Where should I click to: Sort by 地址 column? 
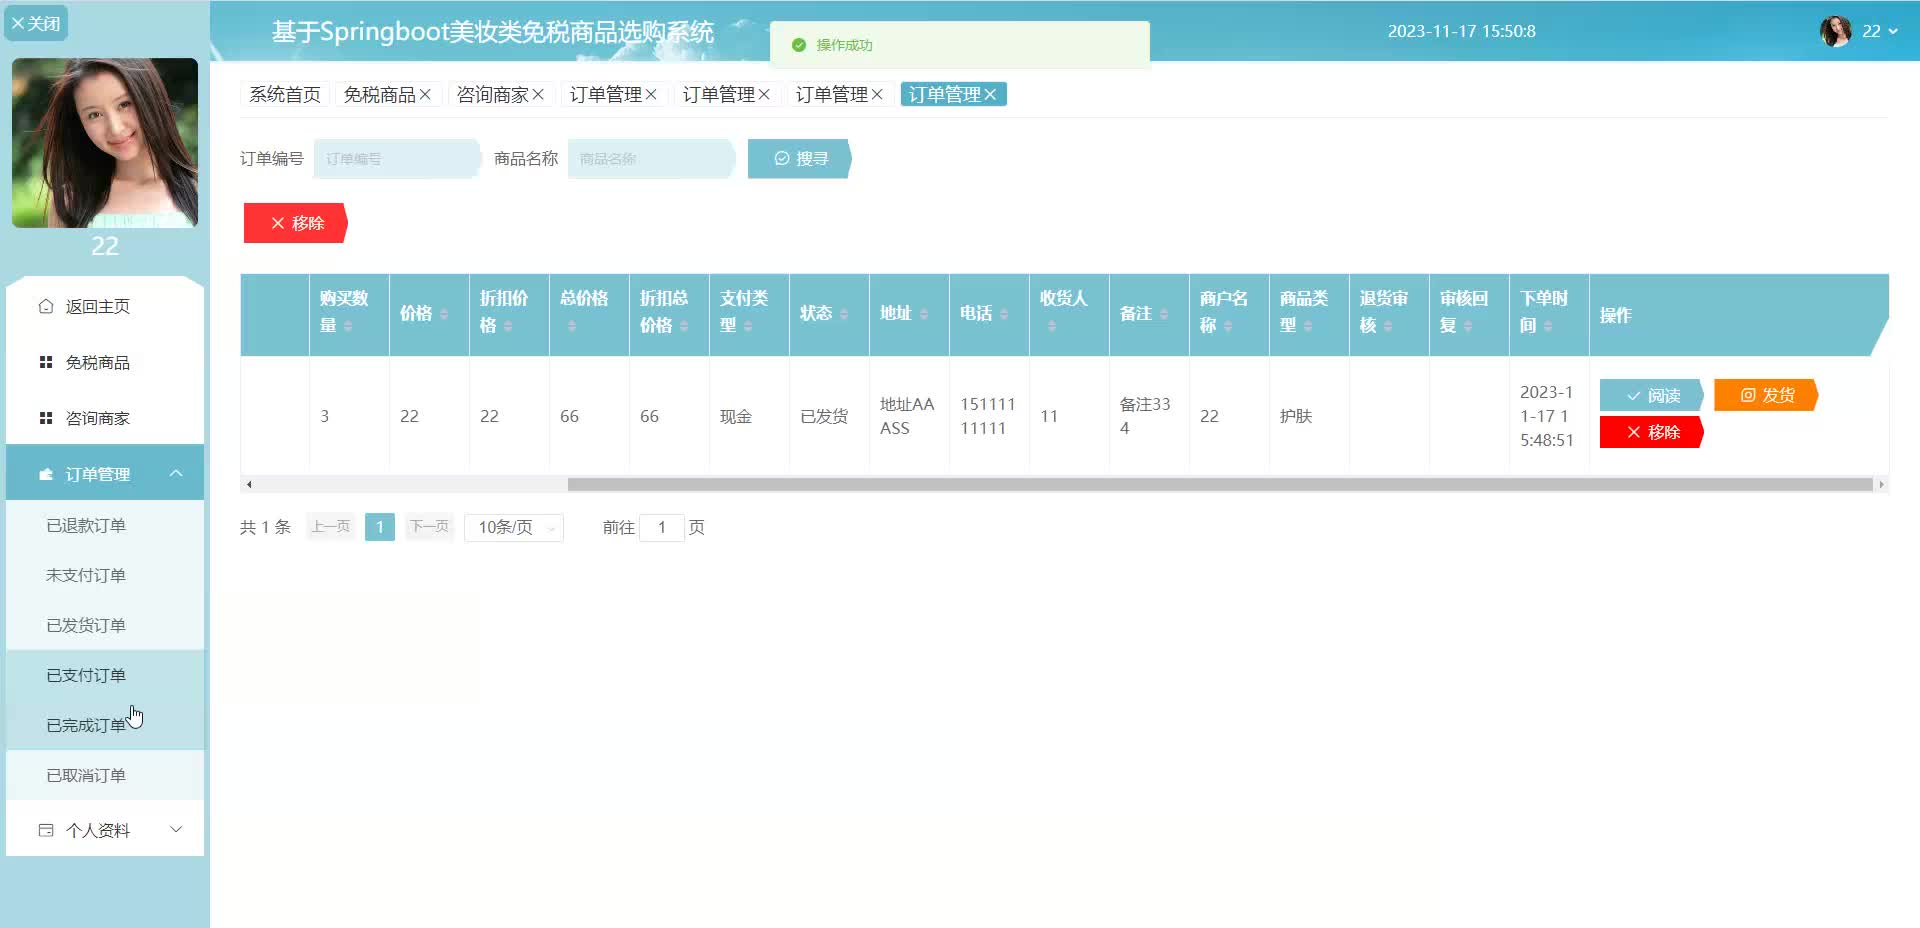[924, 314]
